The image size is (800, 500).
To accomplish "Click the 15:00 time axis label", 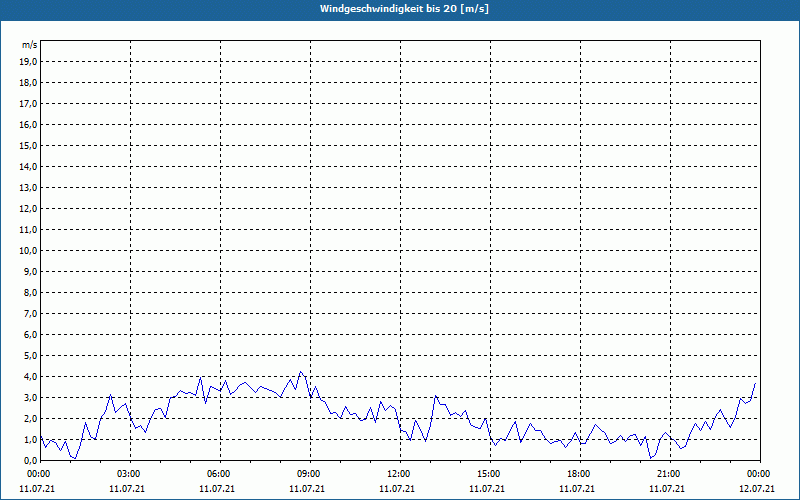I will 488,473.
